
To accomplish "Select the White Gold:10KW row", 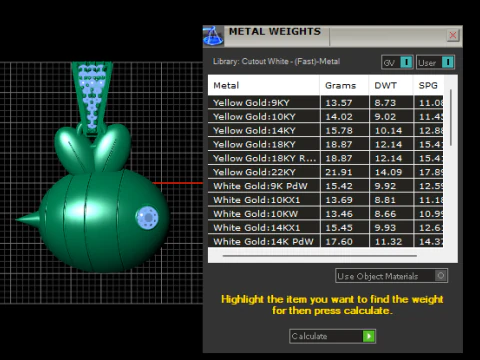I will point(326,214).
